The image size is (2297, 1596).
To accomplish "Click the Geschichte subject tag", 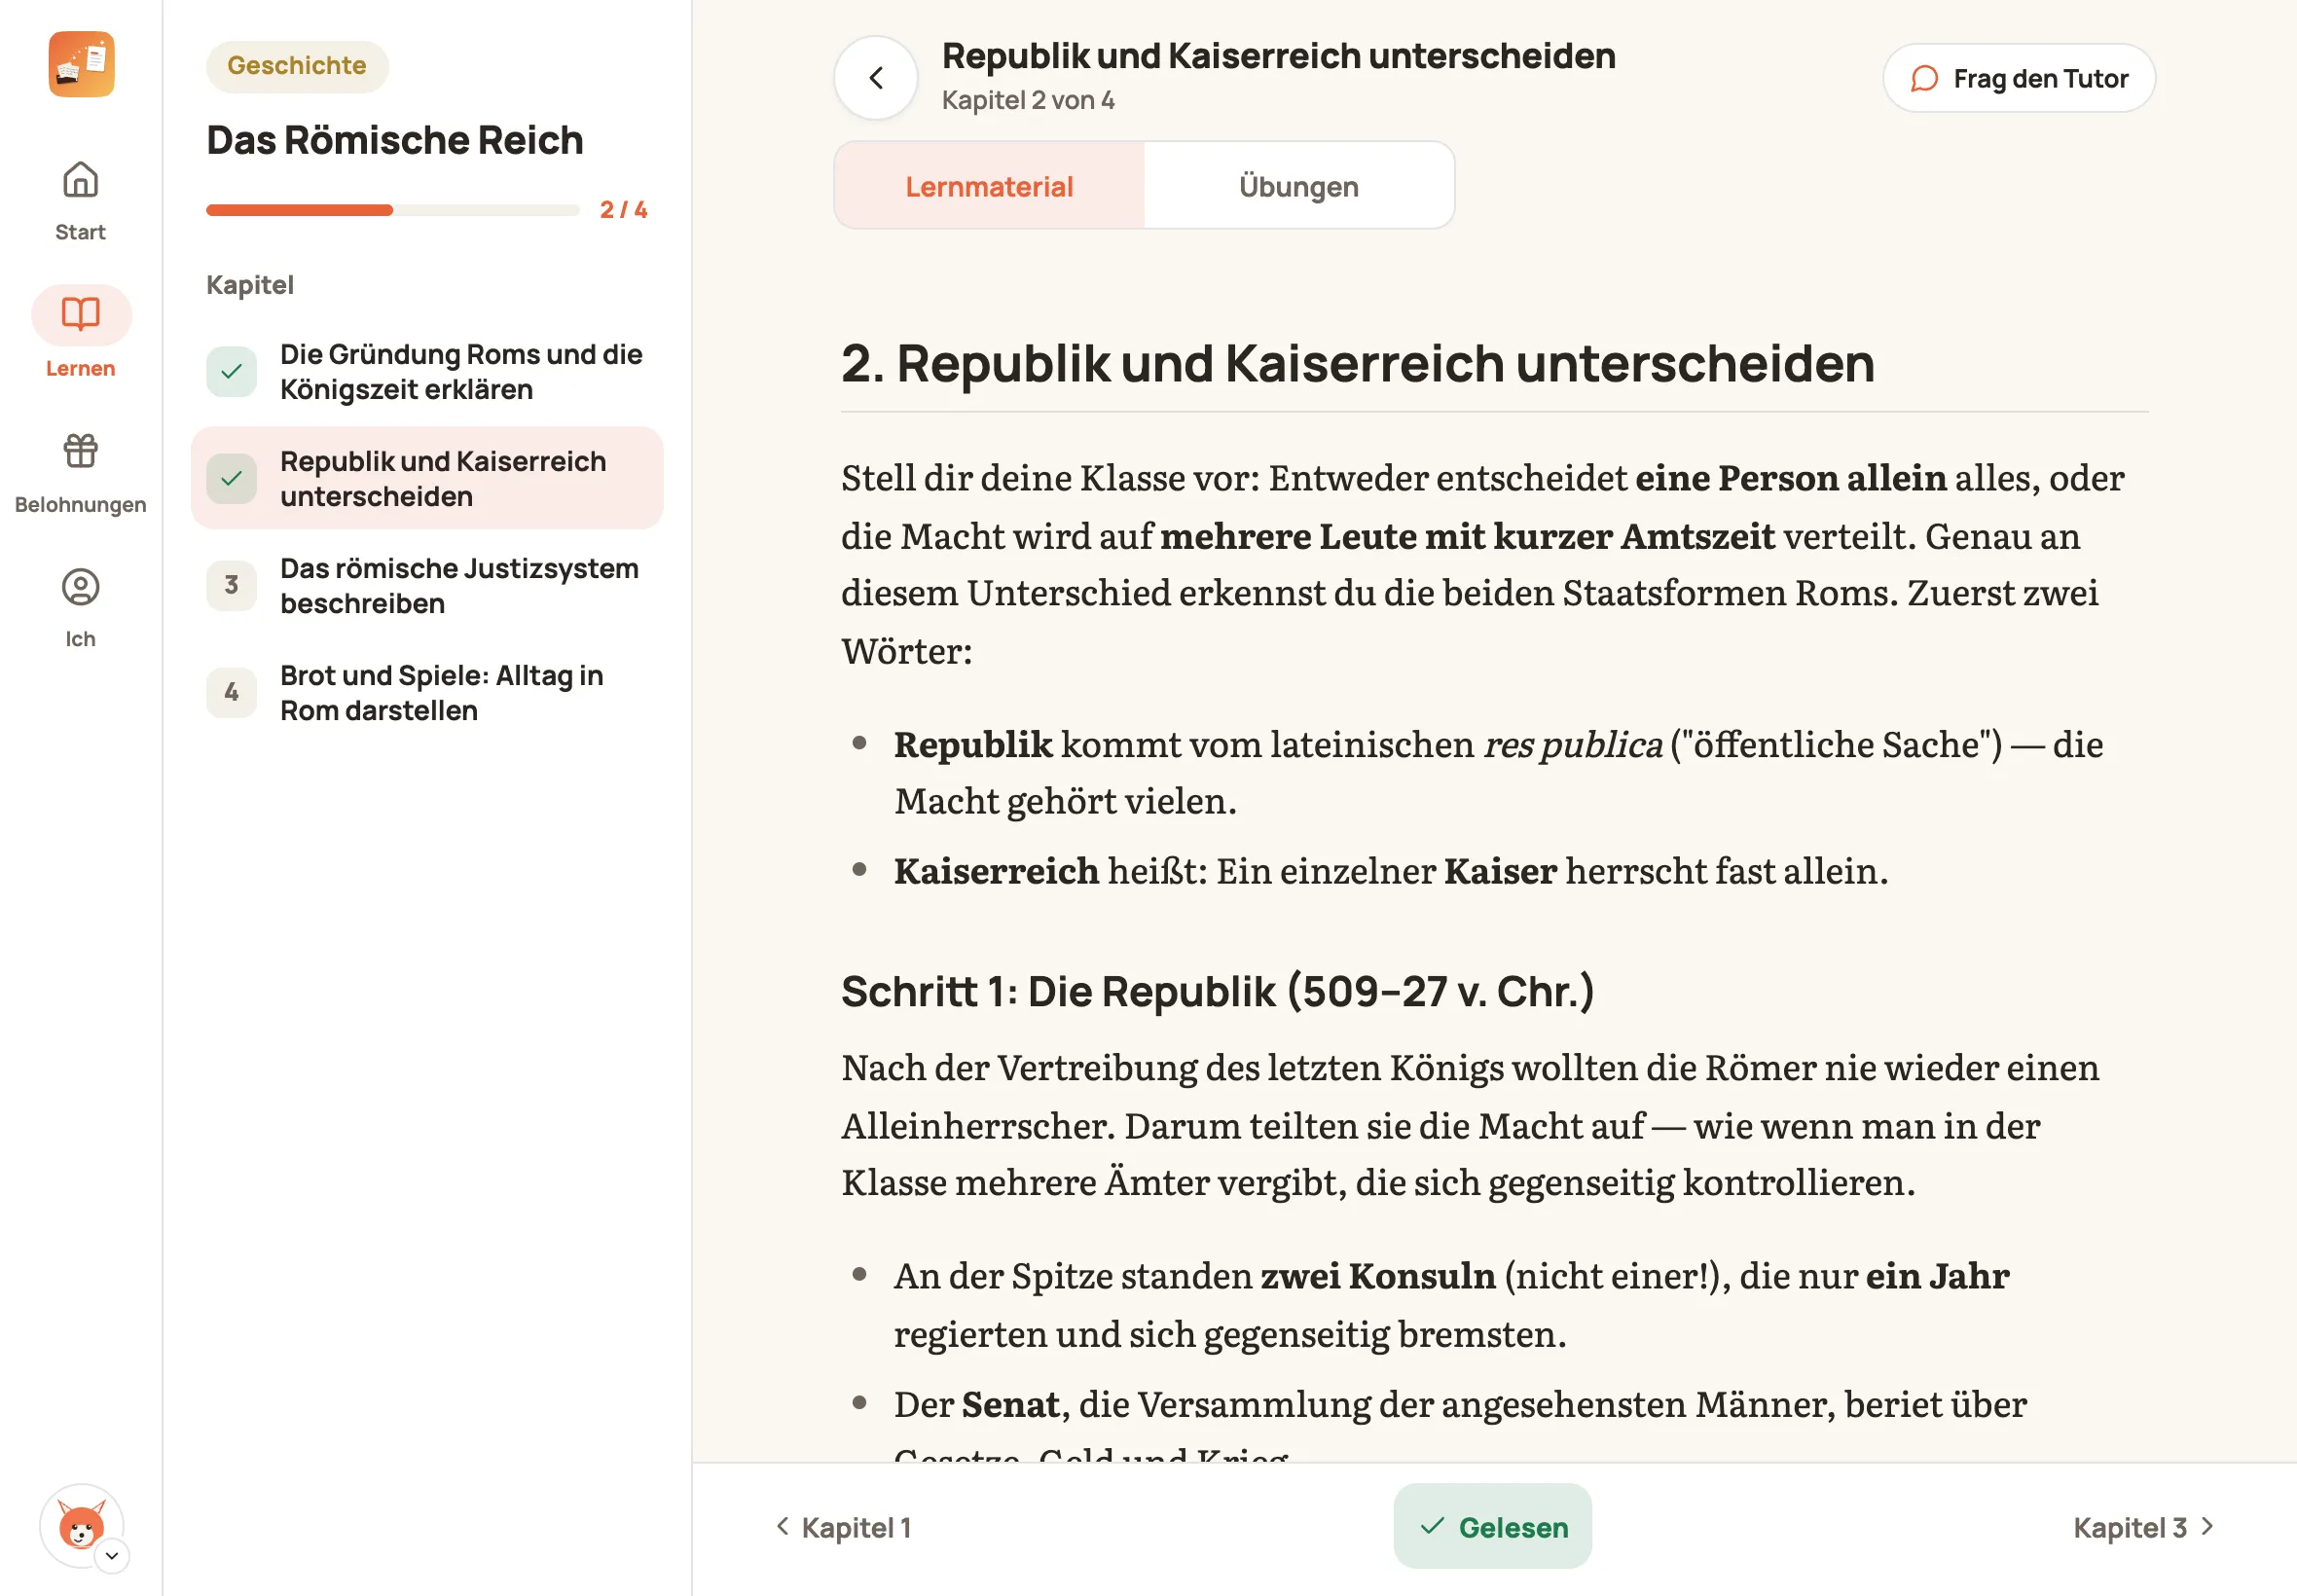I will (297, 66).
